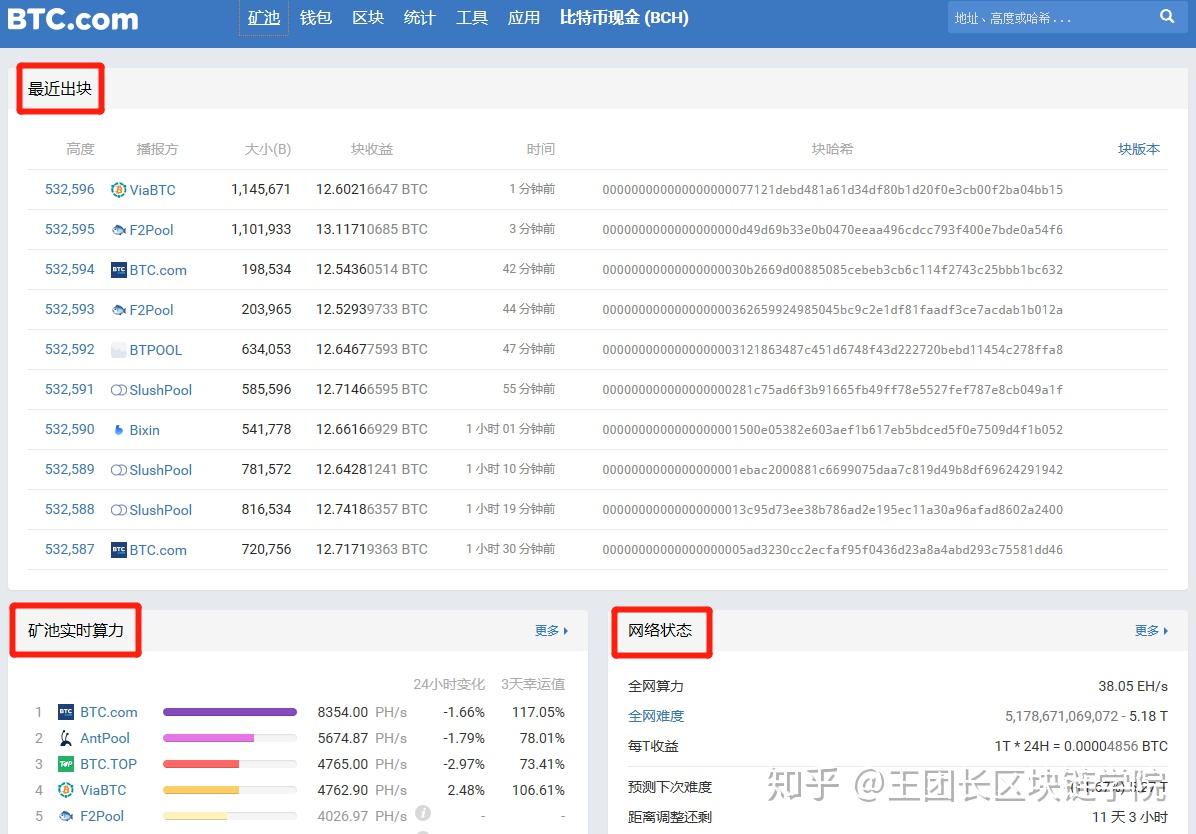The image size is (1196, 834).
Task: Click the AntPool icon in the hashrate ranking
Action: click(x=66, y=738)
